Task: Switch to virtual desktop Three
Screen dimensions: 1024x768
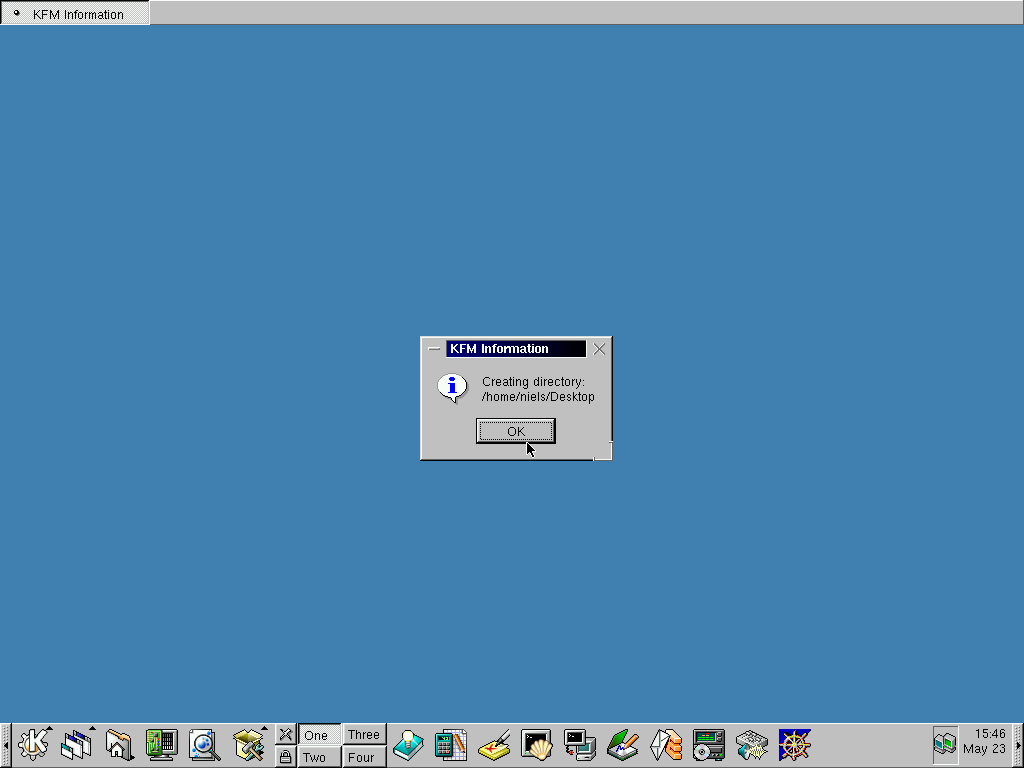Action: [x=364, y=735]
